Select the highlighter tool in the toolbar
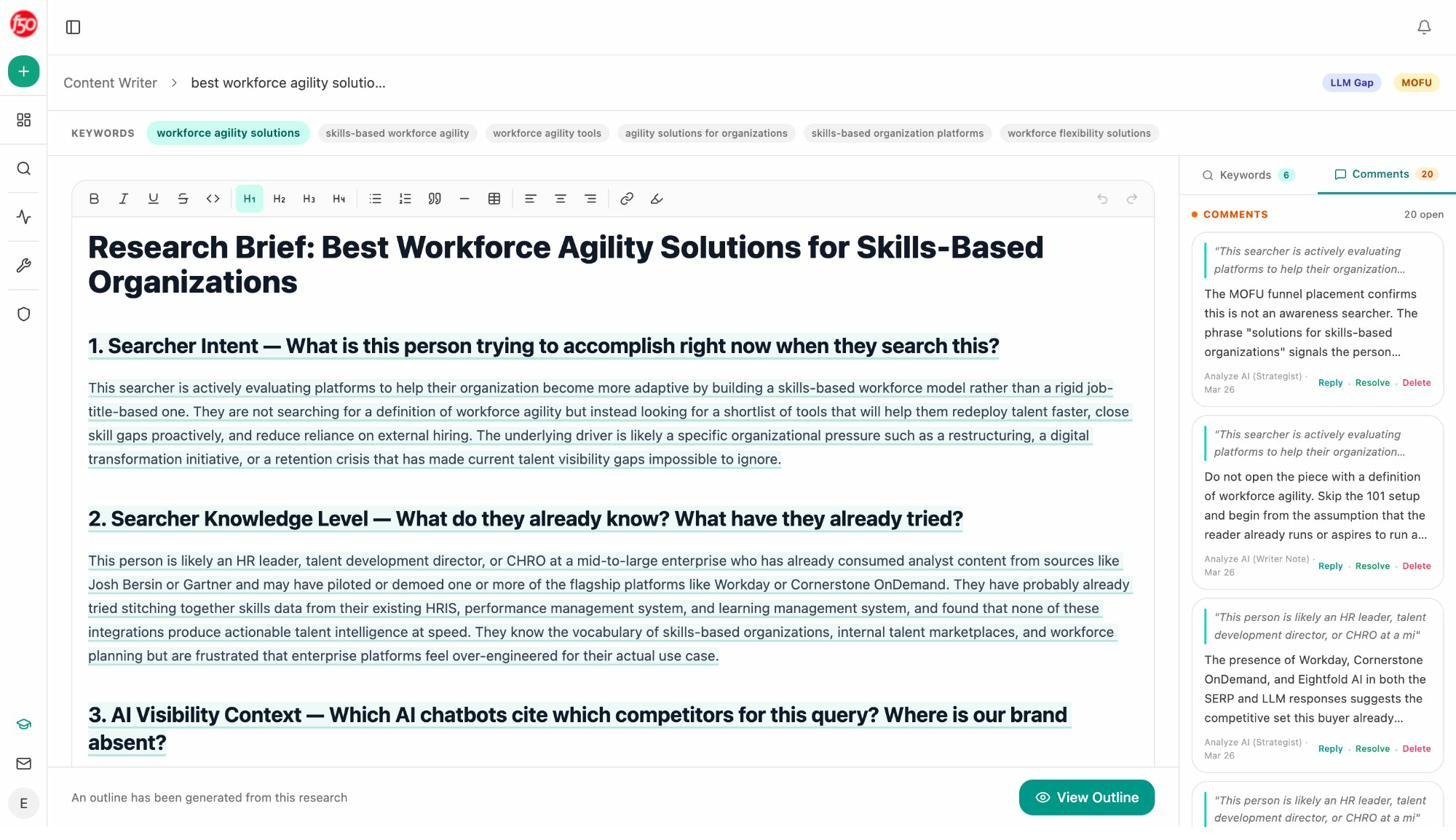The width and height of the screenshot is (1456, 840). pos(656,198)
